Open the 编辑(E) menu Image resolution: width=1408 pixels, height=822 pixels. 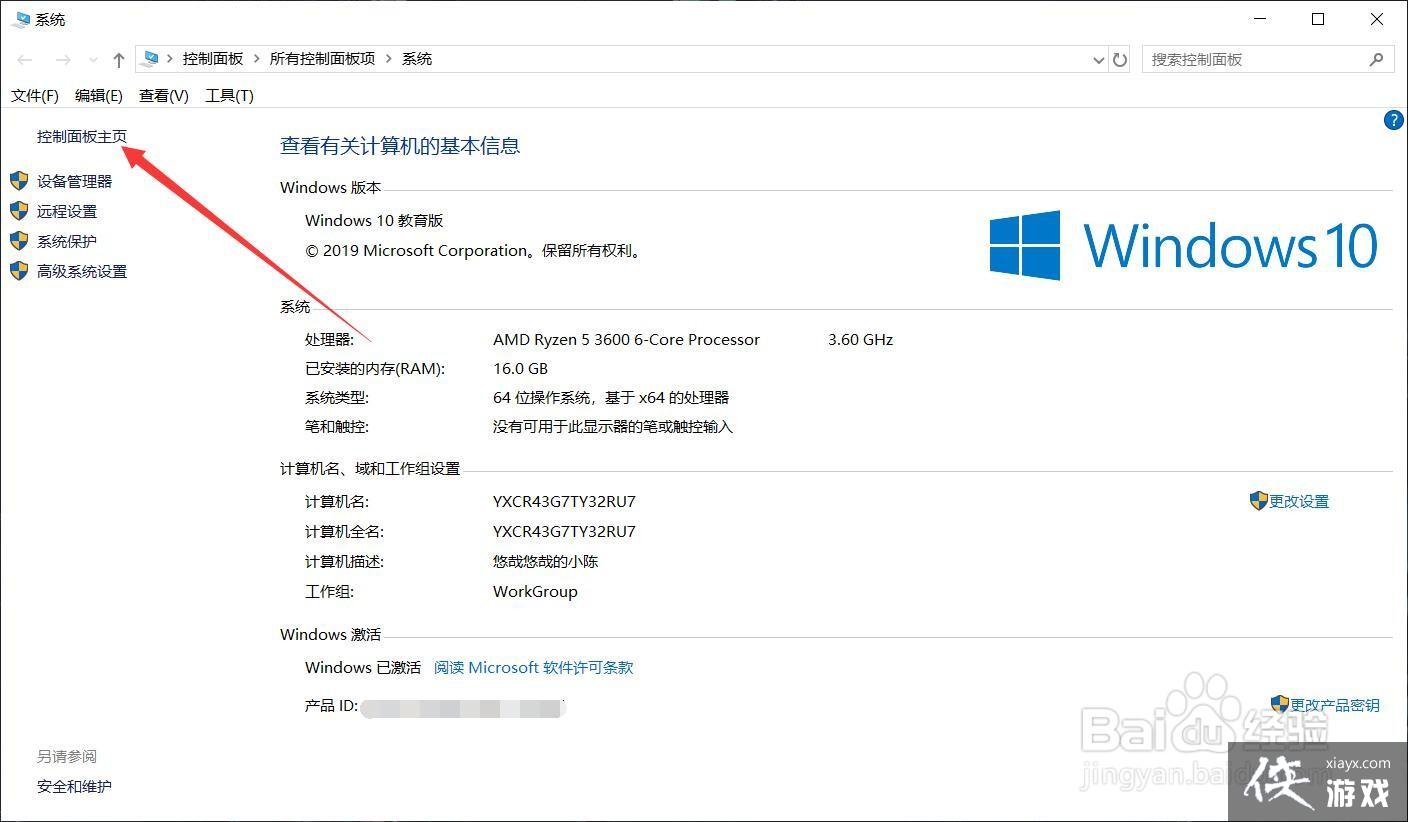(98, 95)
